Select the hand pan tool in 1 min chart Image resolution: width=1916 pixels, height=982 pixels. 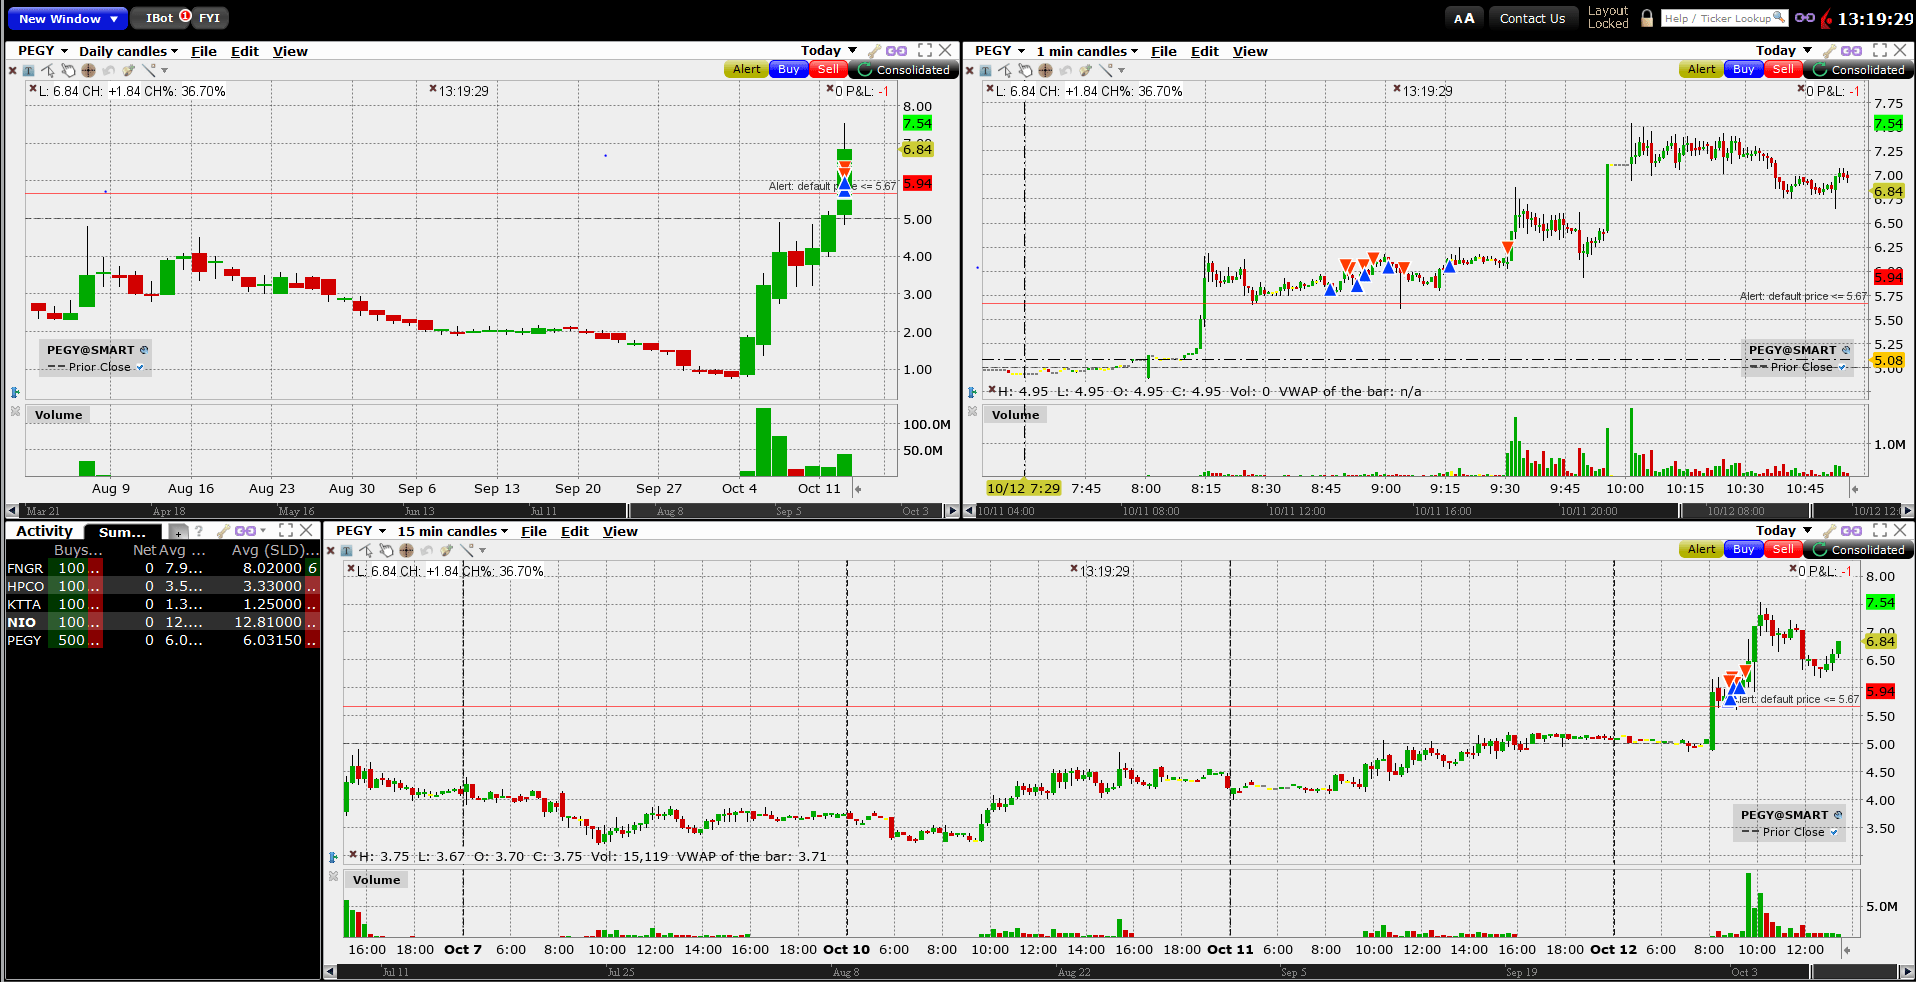click(x=1025, y=70)
